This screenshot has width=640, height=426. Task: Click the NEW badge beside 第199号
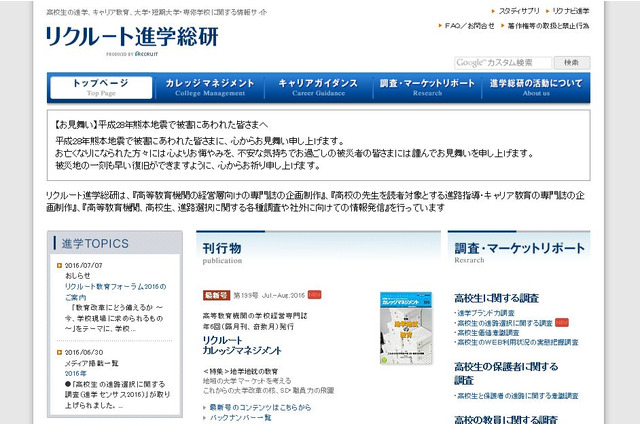coord(314,295)
